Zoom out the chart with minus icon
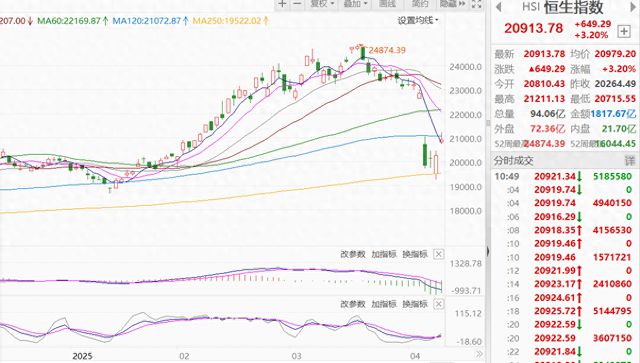The height and width of the screenshot is (363, 640). pyautogui.click(x=298, y=4)
